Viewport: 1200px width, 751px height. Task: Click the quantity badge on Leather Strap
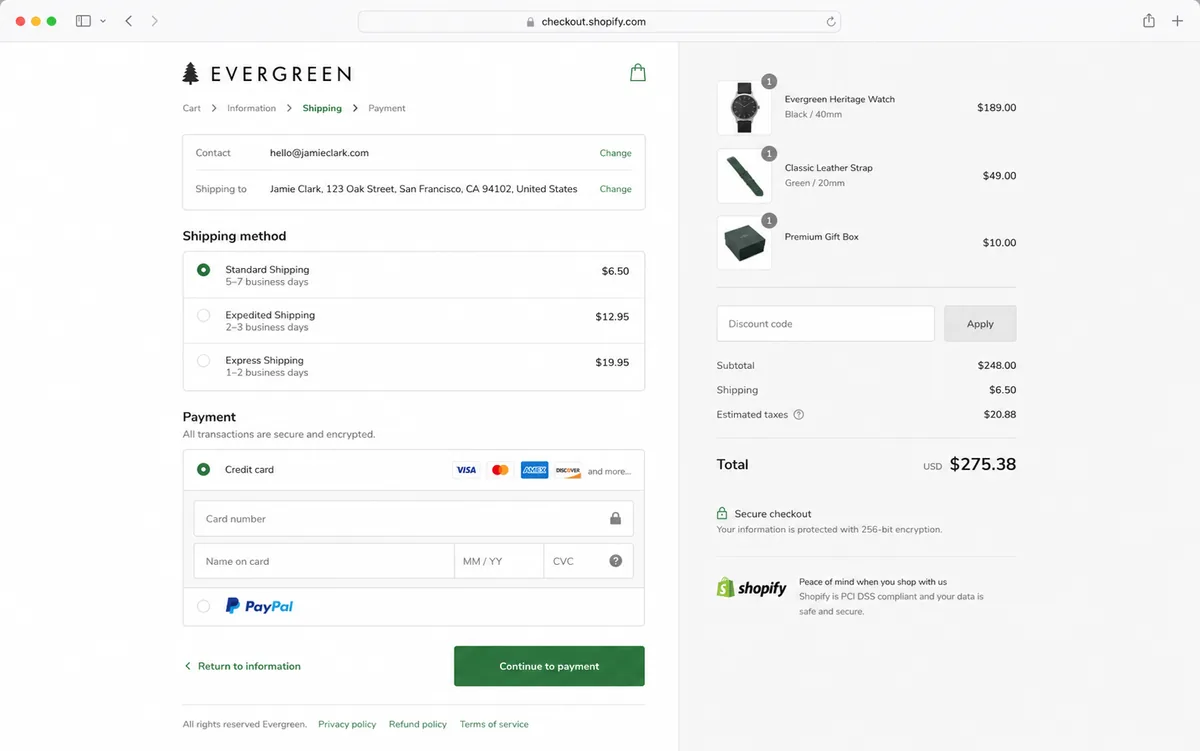point(769,153)
